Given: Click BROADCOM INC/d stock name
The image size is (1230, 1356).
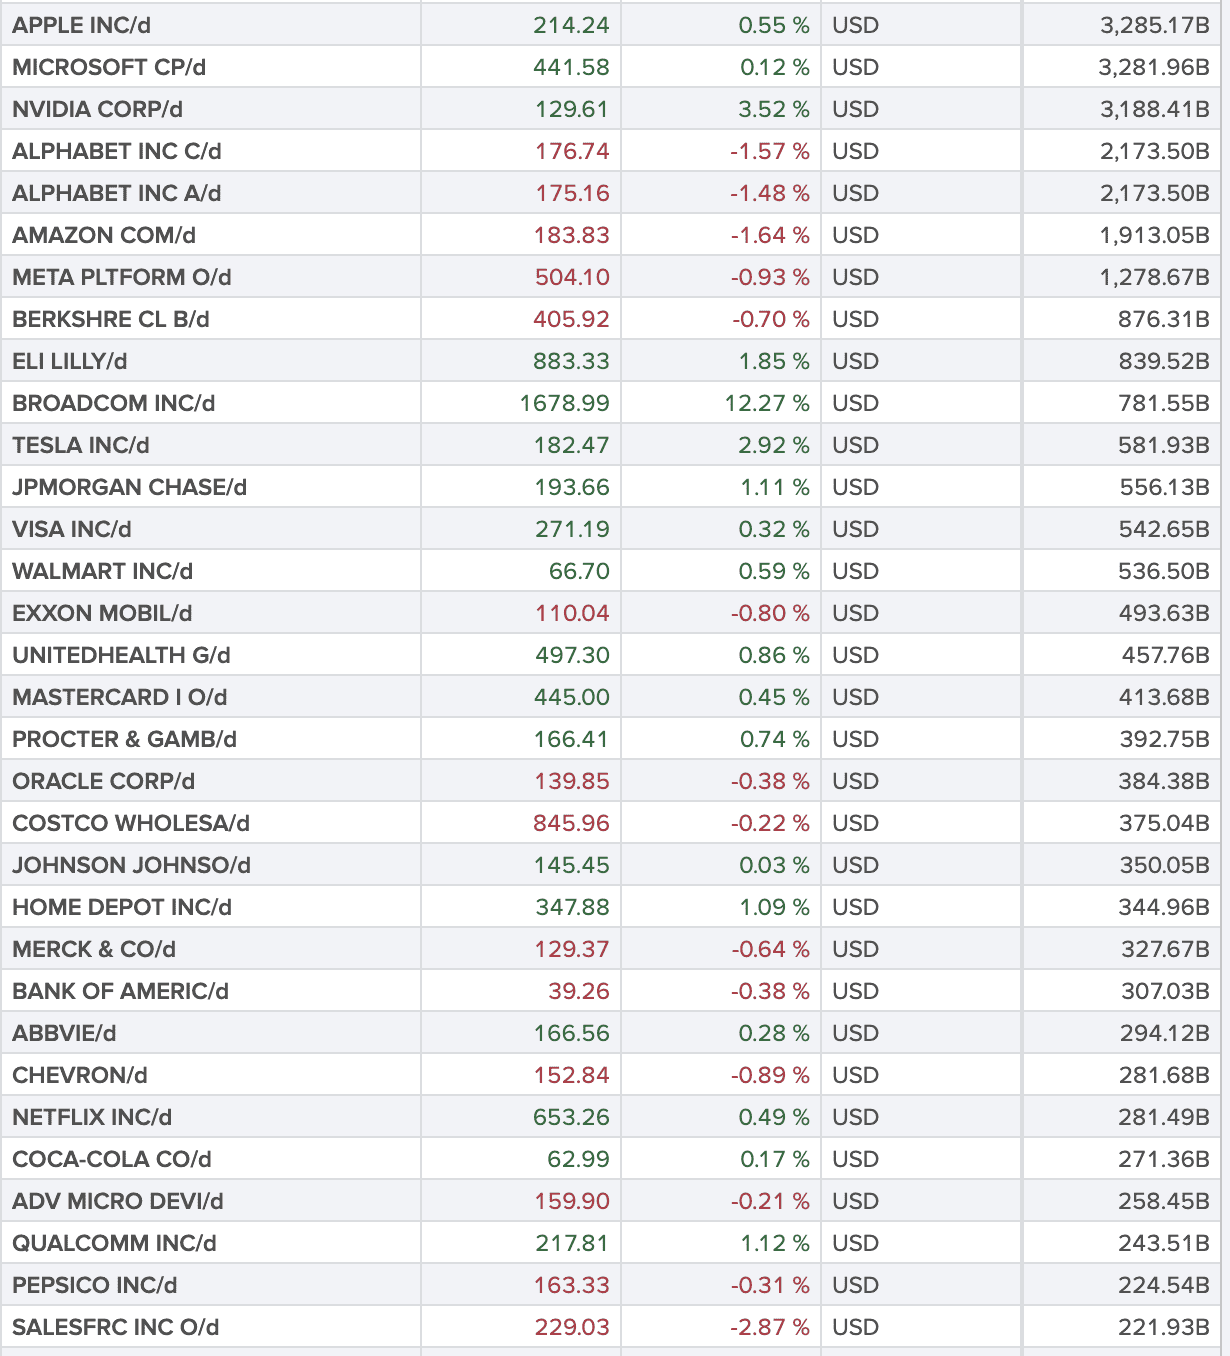Looking at the screenshot, I should tap(114, 403).
